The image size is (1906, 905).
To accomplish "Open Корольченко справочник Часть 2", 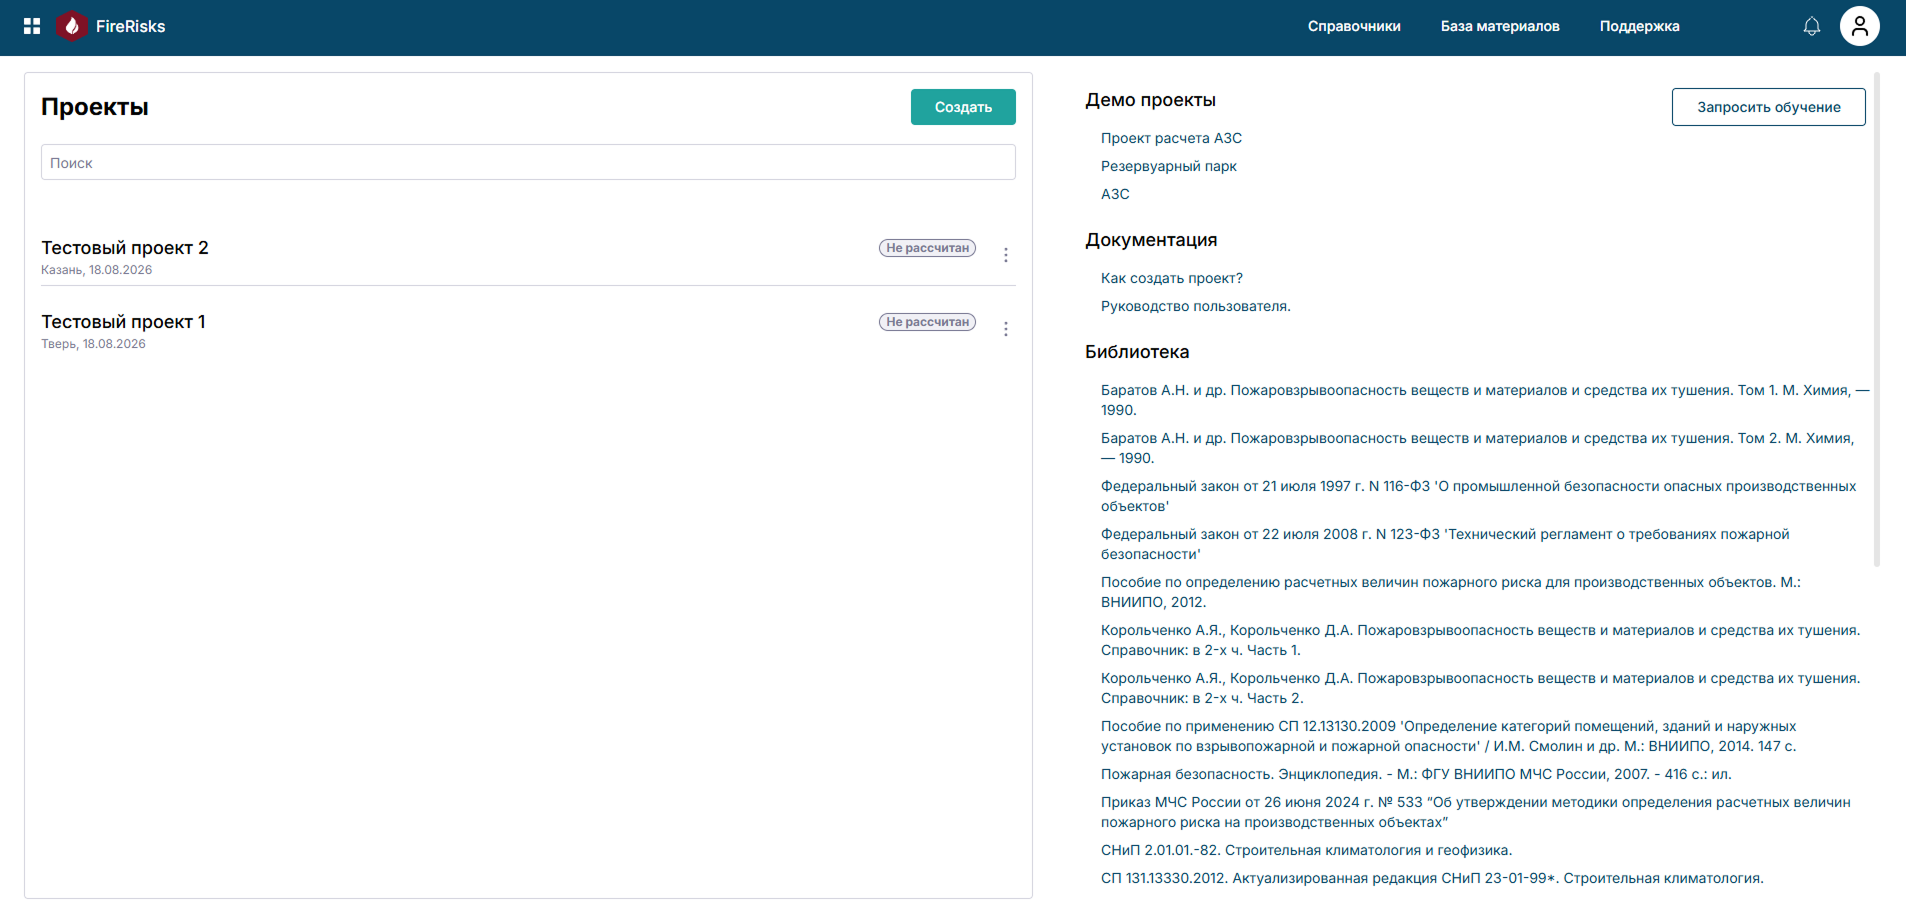I will (1480, 688).
